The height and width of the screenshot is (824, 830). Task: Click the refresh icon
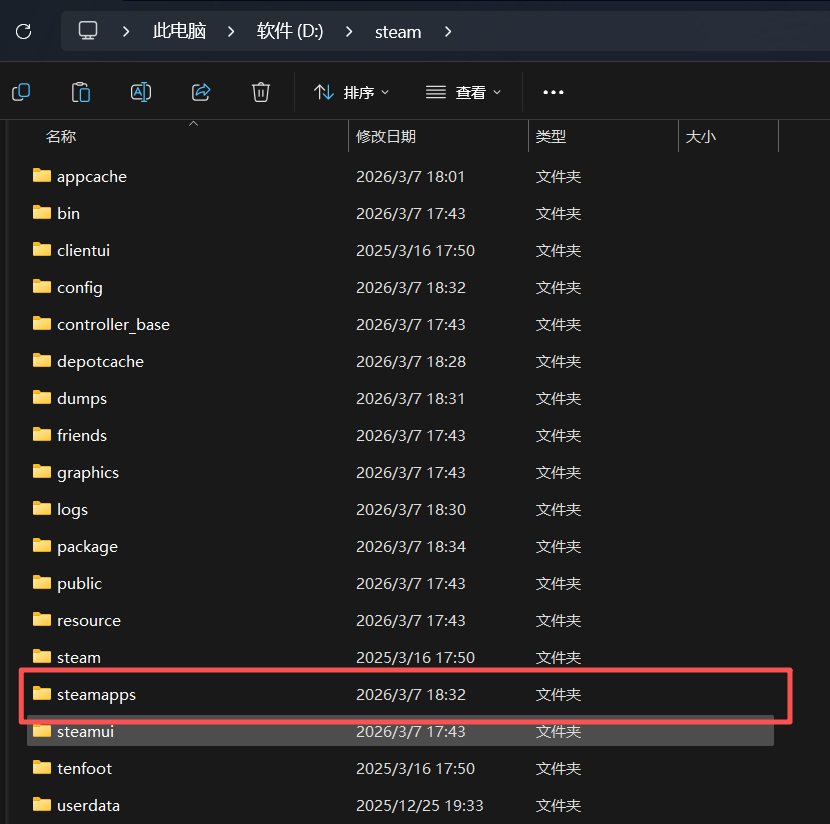[23, 32]
